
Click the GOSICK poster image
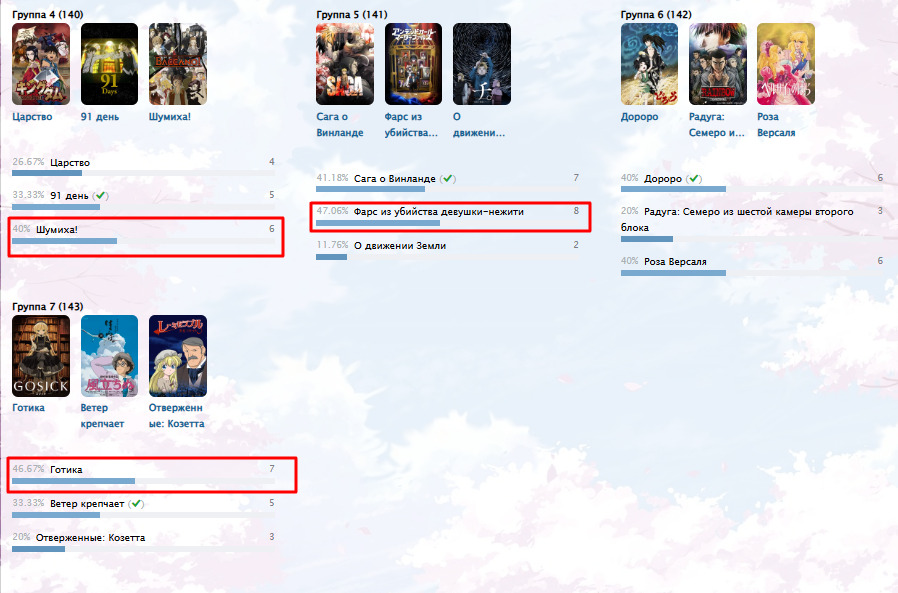(41, 356)
